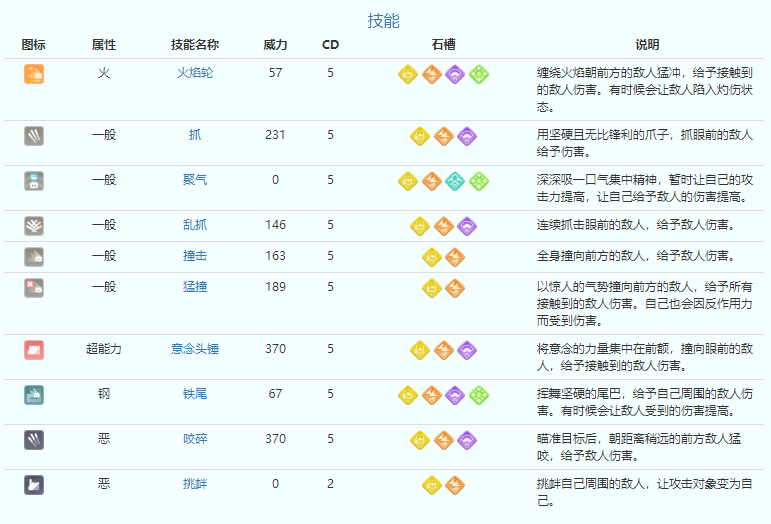
Task: Open the 咬碎 skill link
Action: pos(195,439)
